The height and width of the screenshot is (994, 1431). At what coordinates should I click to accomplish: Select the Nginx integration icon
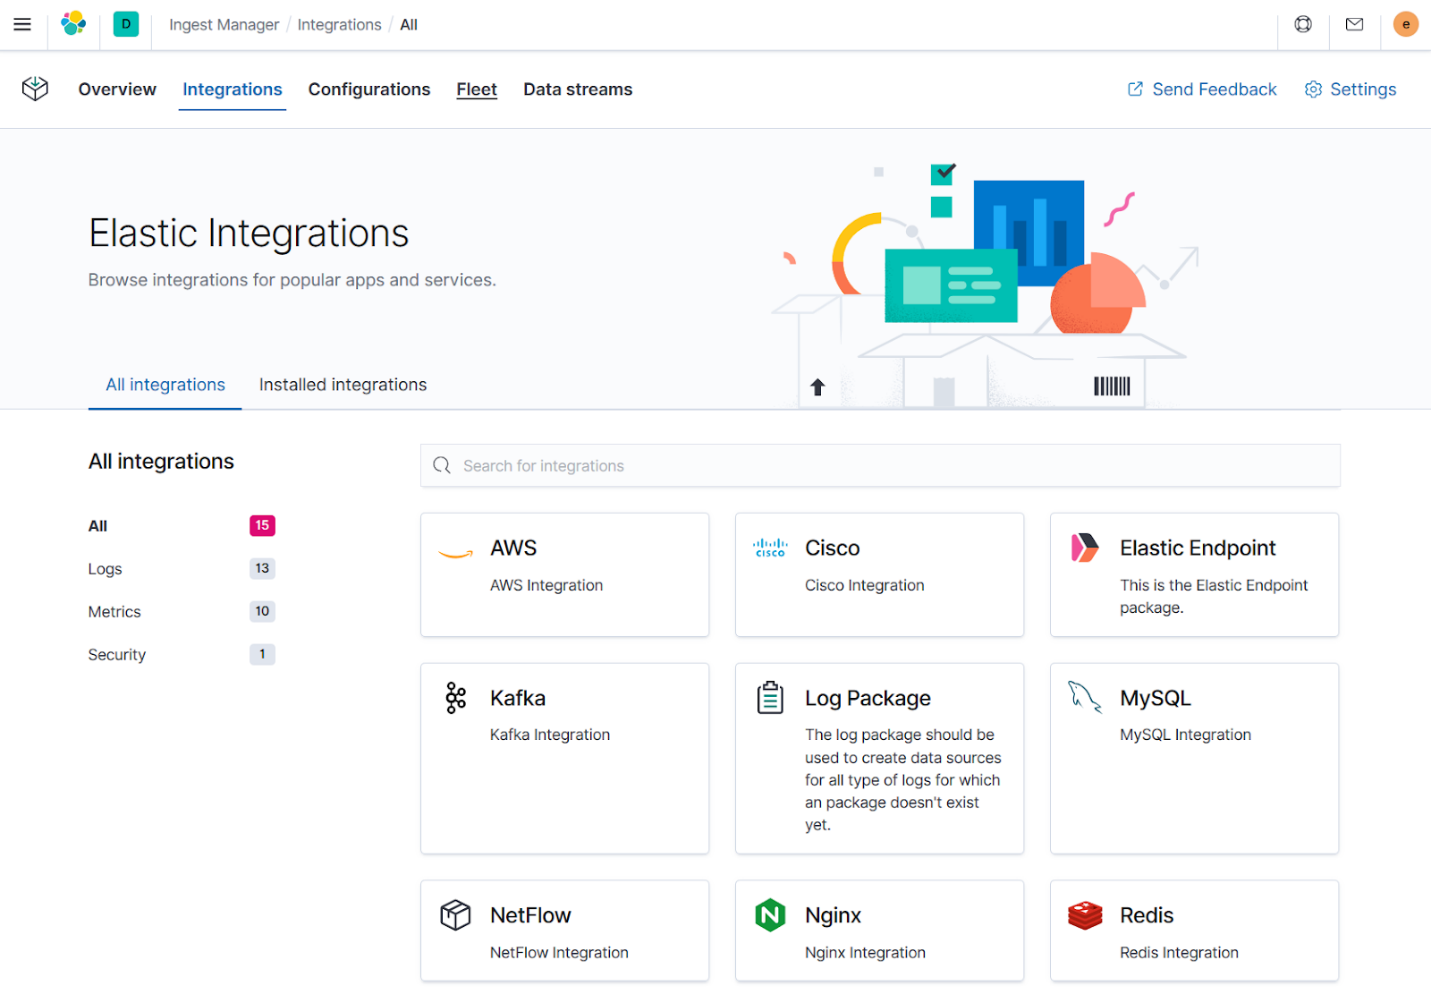click(769, 915)
